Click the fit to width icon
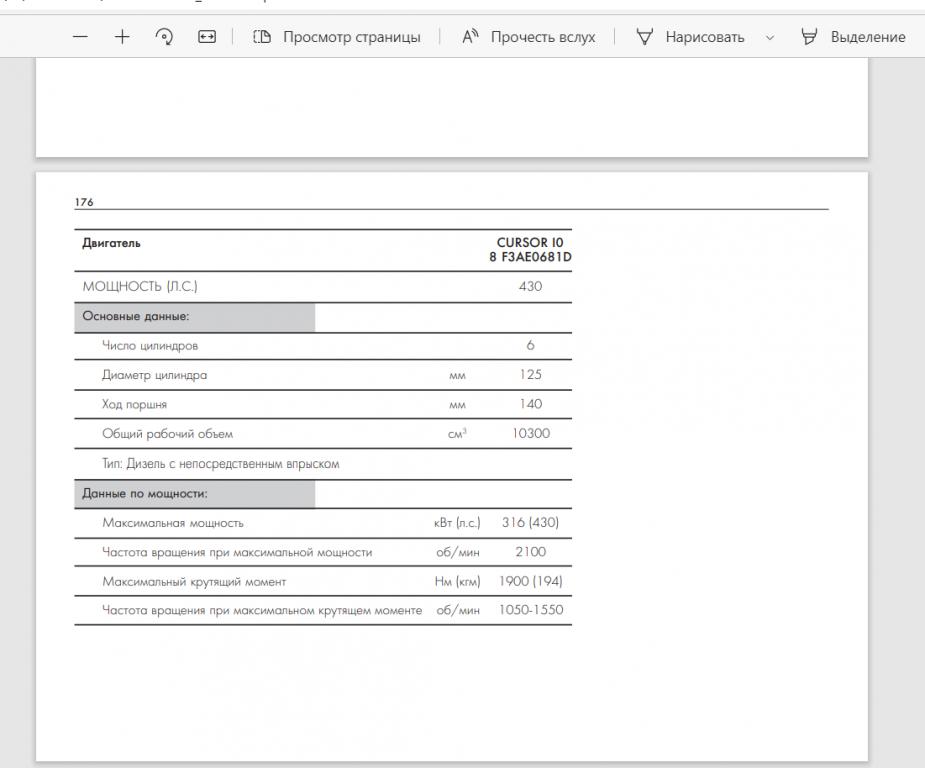The width and height of the screenshot is (925, 768). (206, 37)
